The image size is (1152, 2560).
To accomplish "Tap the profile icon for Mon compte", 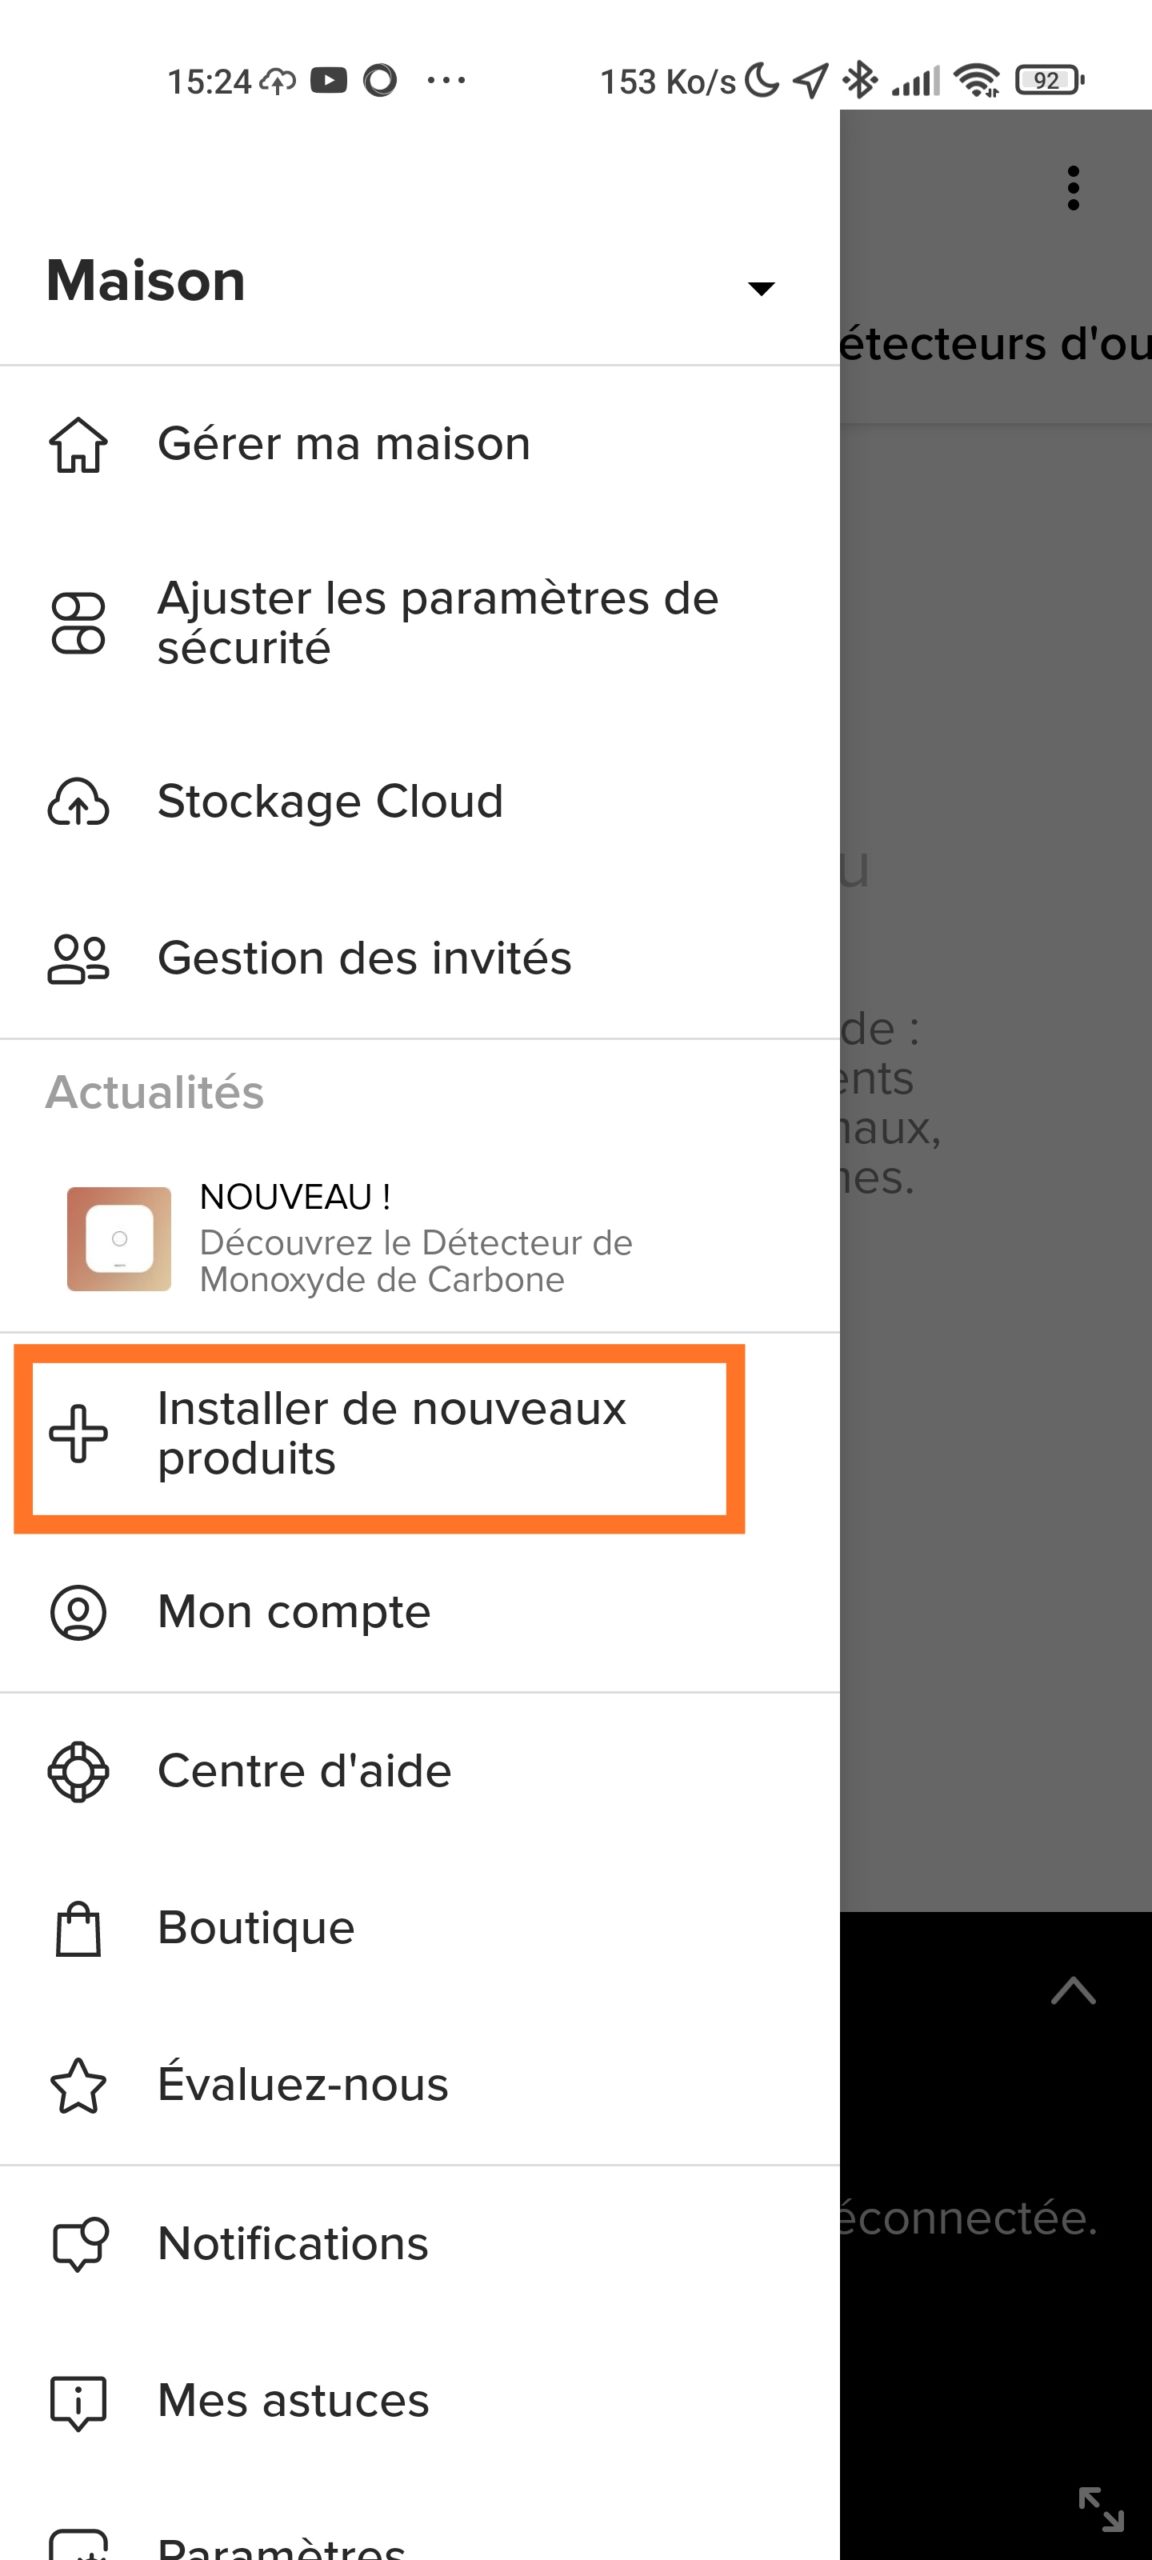I will (x=78, y=1612).
